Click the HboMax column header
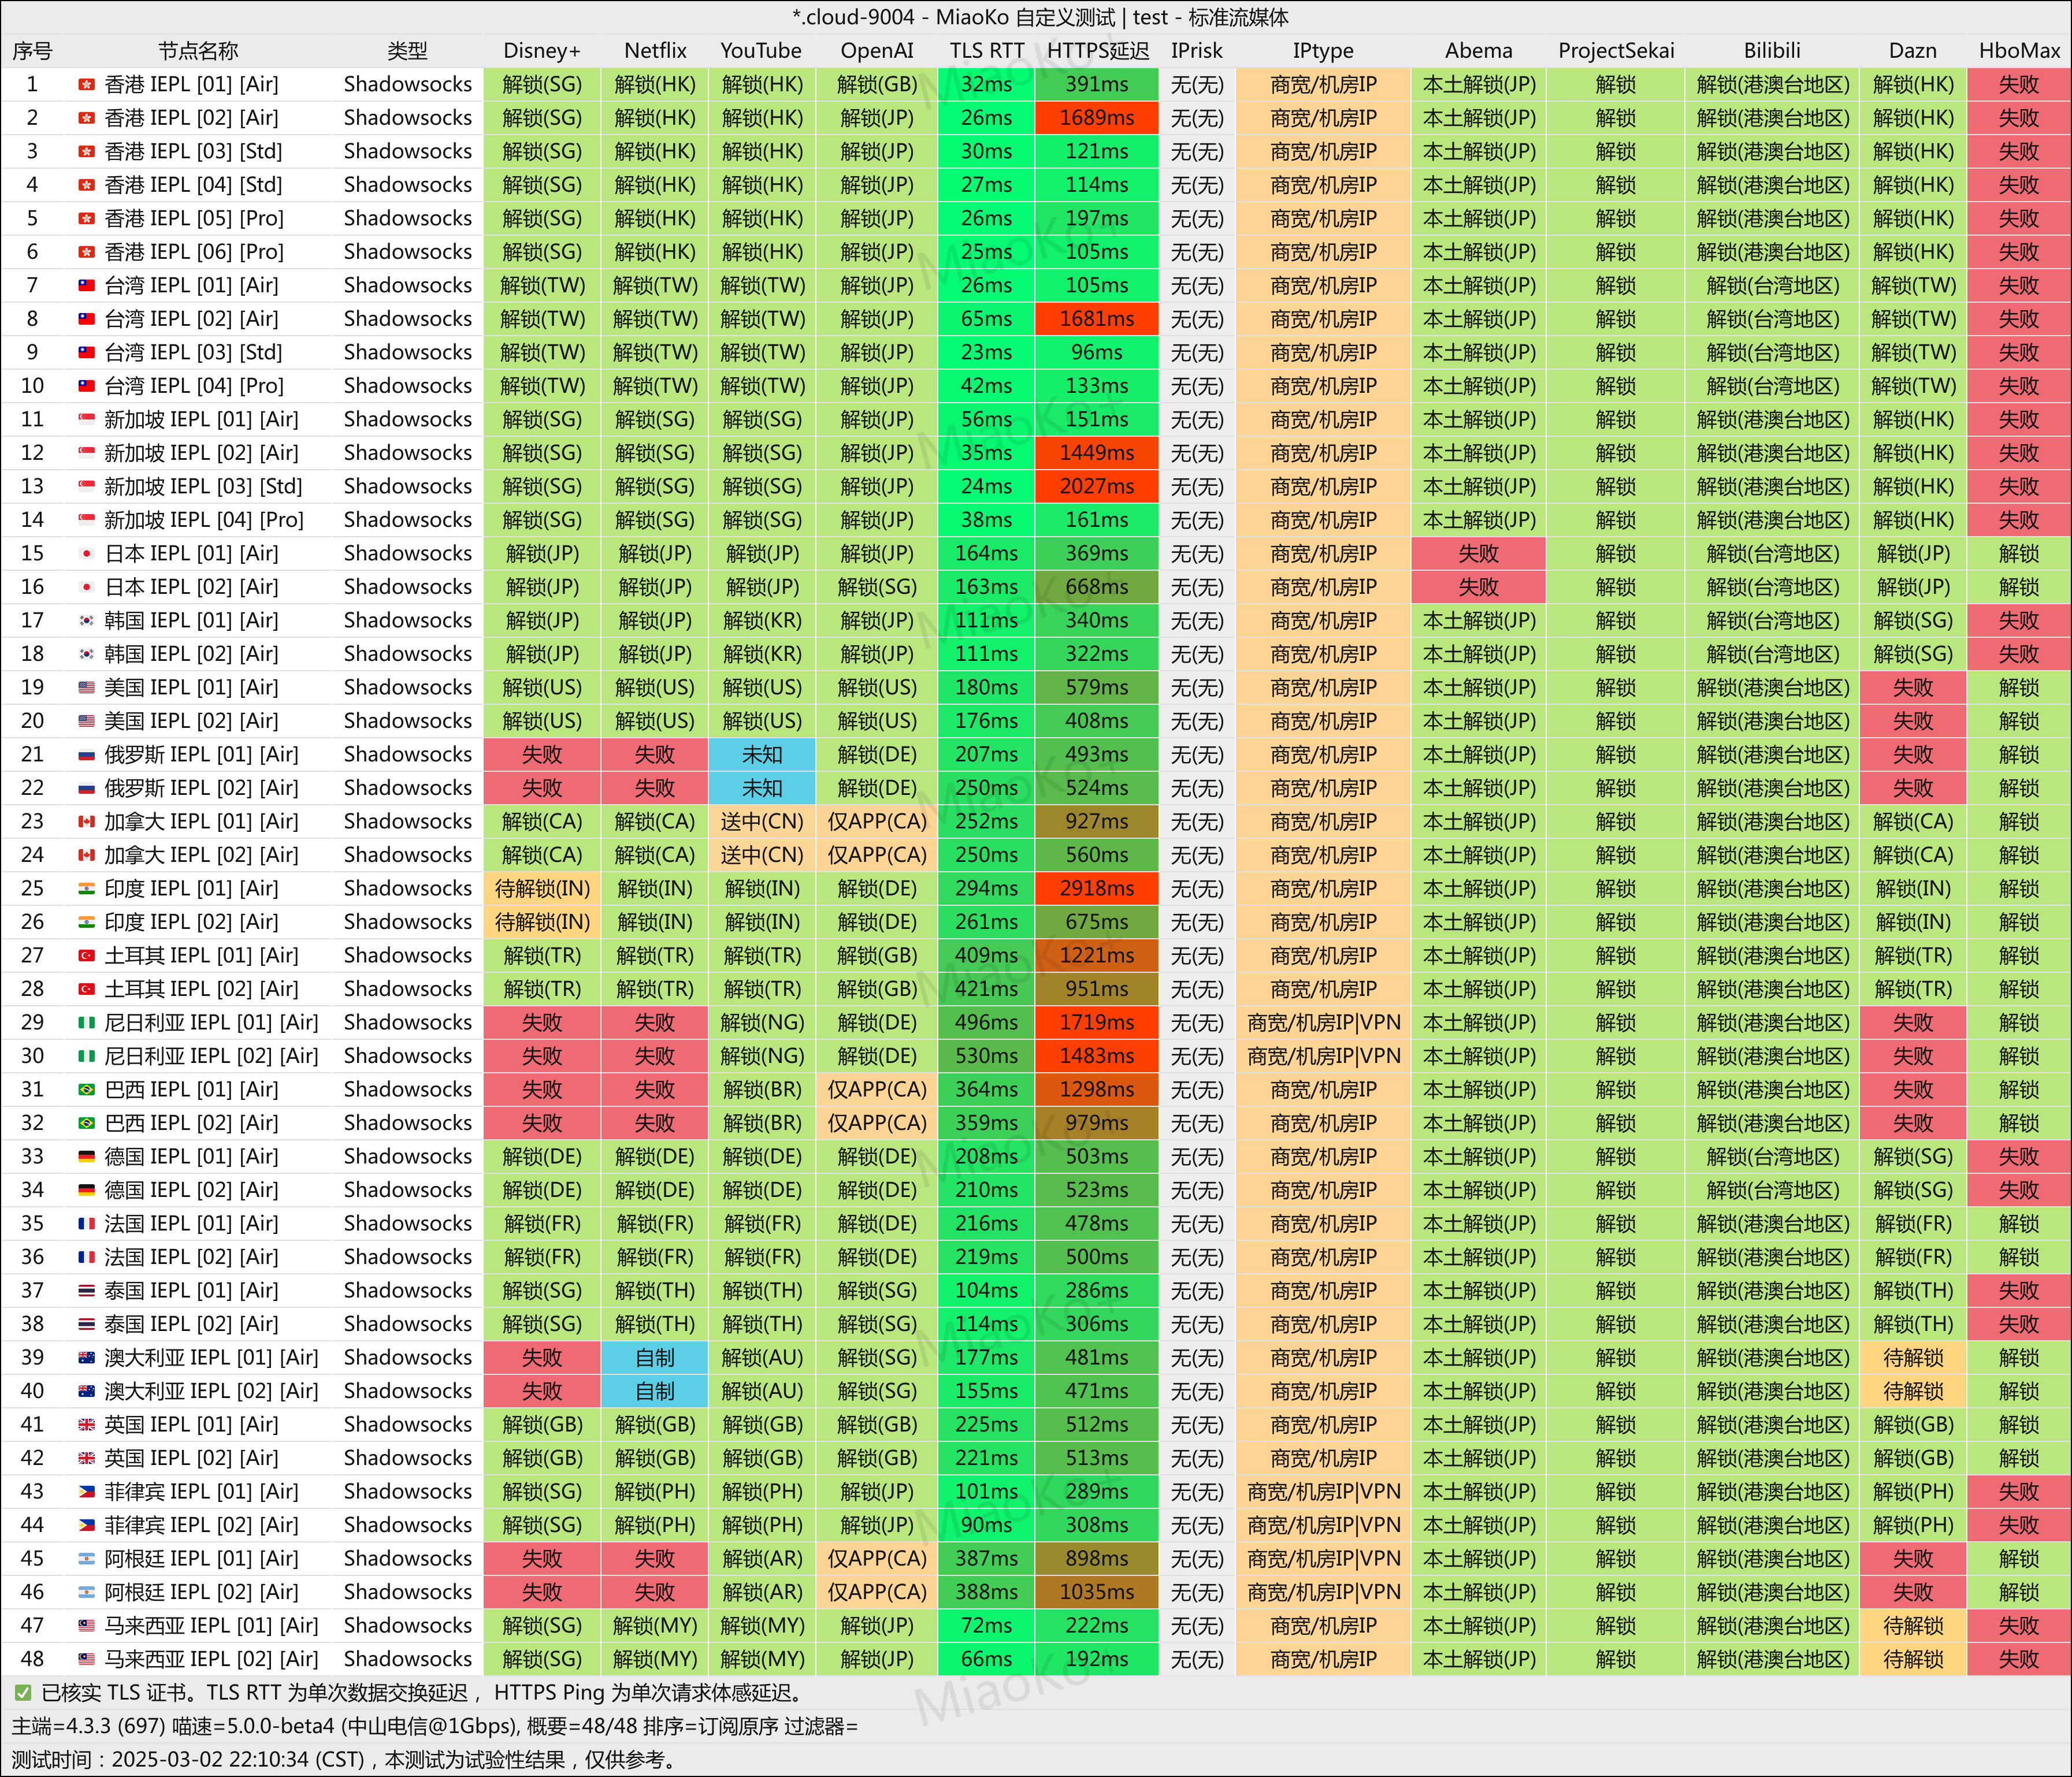This screenshot has width=2072, height=1777. 2018,51
